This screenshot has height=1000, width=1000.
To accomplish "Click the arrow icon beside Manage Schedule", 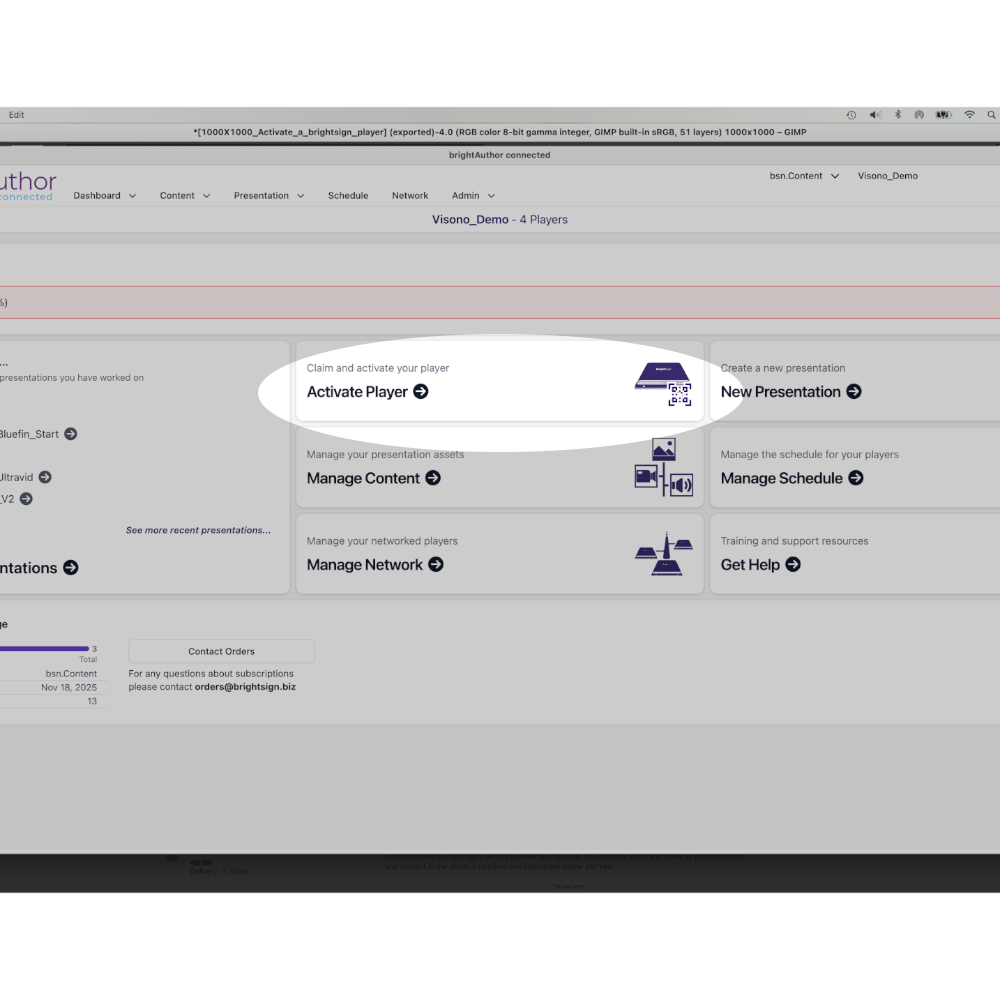I will point(856,478).
